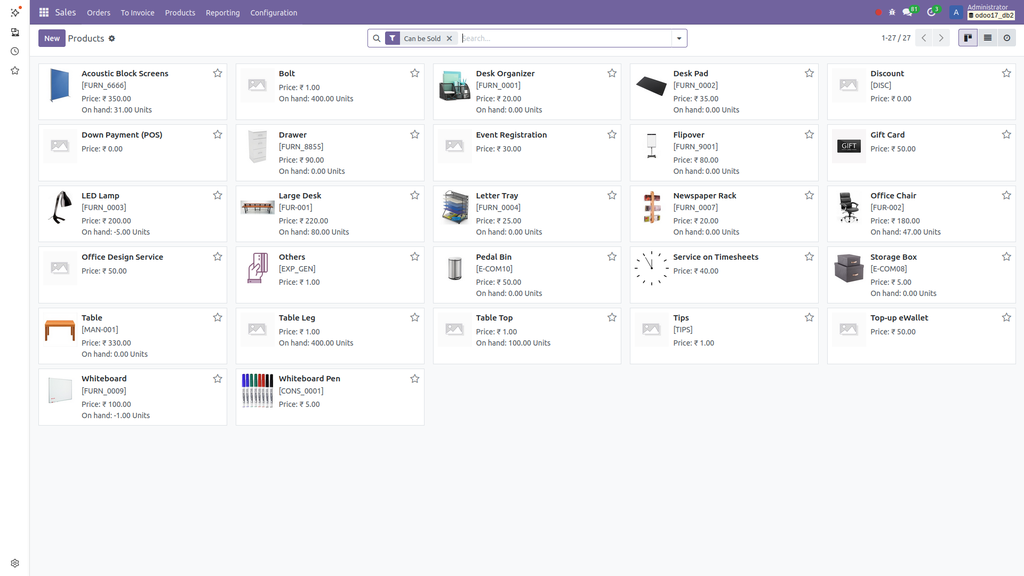Image resolution: width=1024 pixels, height=576 pixels.
Task: Open the Down Payment (POS) product
Action: (133, 153)
